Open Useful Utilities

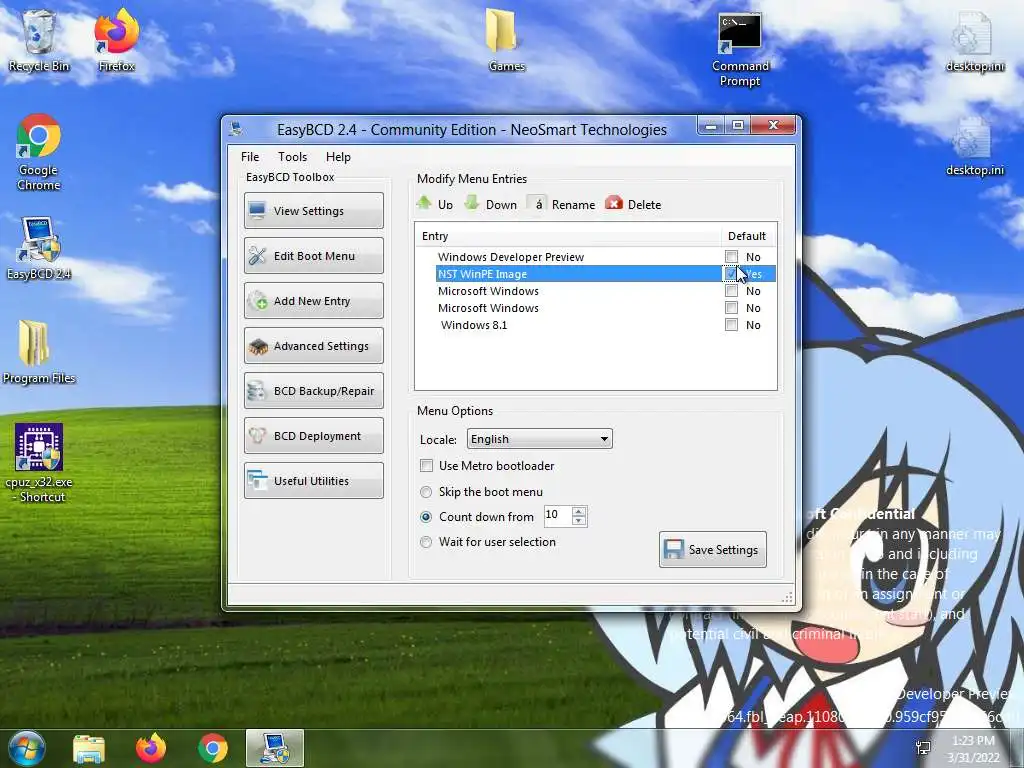[313, 481]
